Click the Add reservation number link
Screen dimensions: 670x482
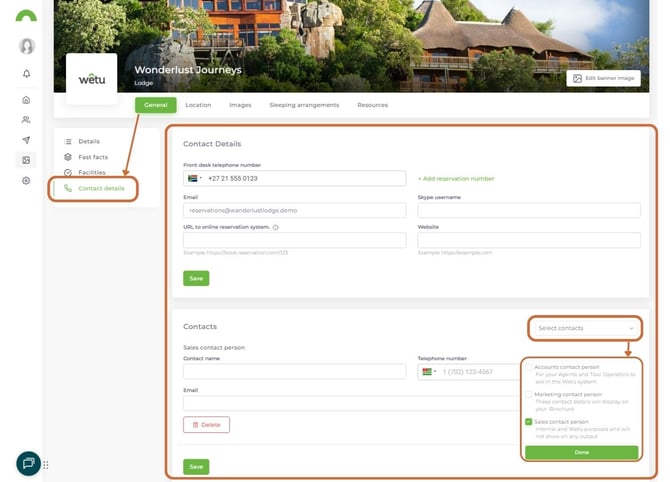click(456, 178)
